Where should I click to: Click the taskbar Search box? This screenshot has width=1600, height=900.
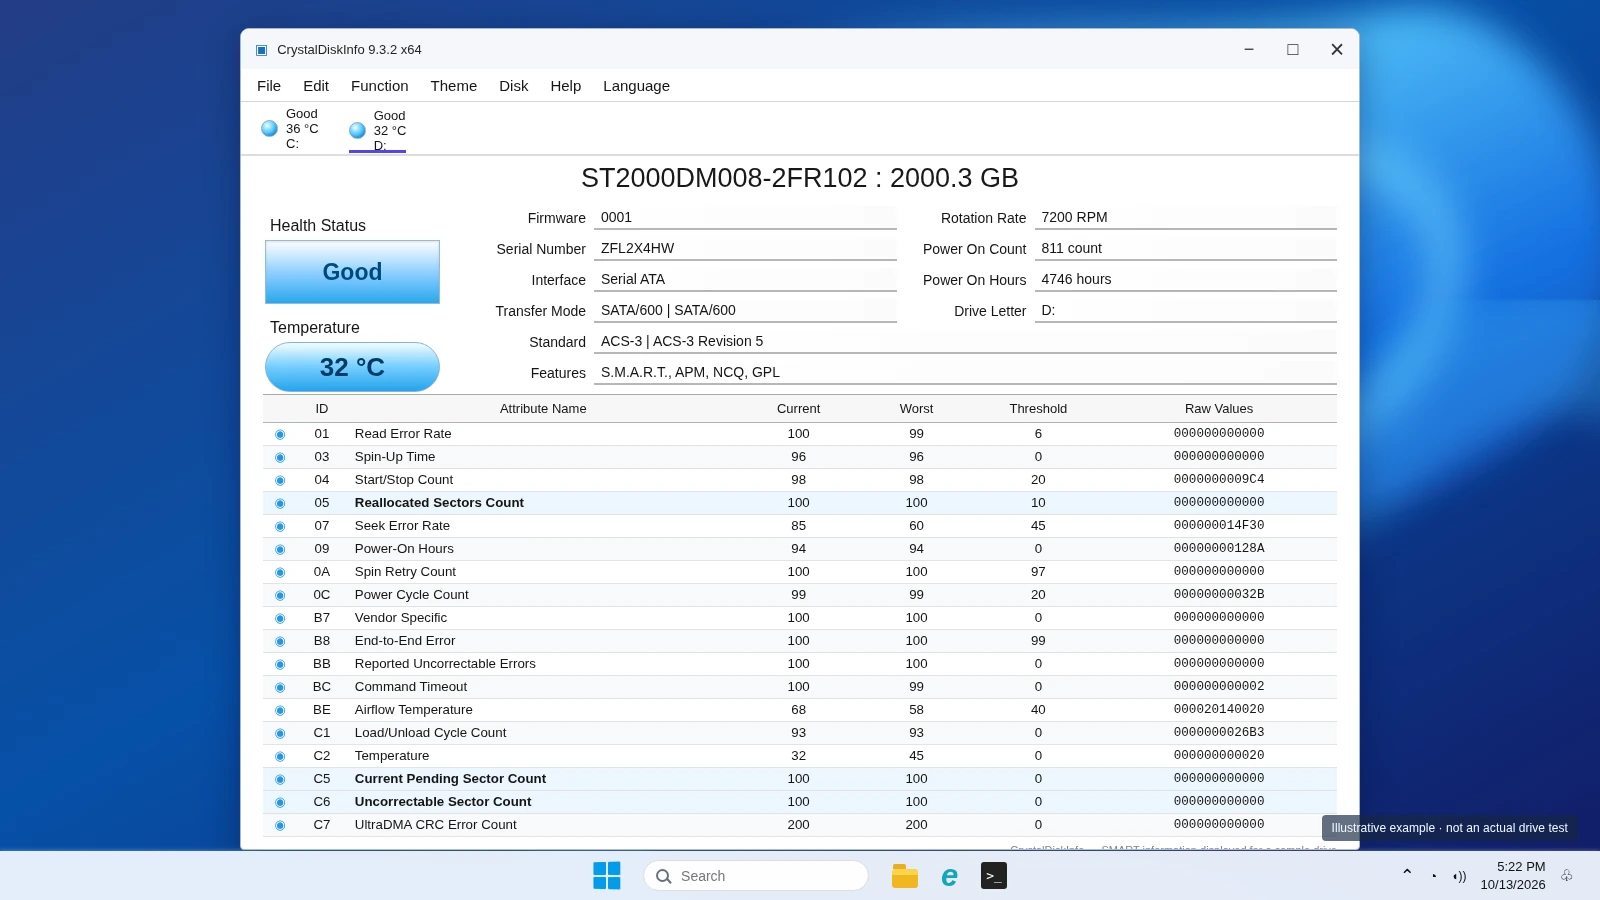tap(756, 876)
